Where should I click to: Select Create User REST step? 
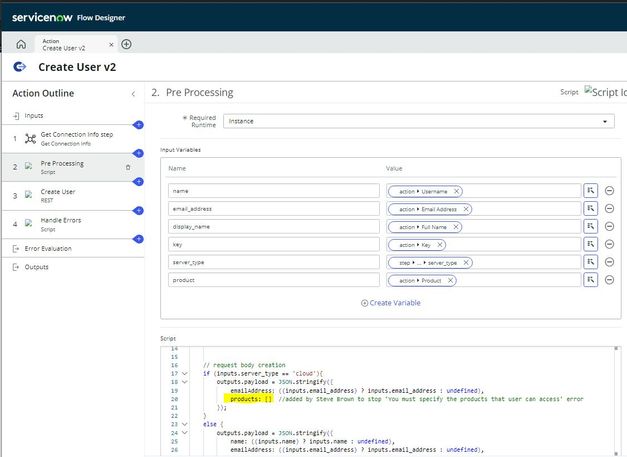[x=72, y=196]
